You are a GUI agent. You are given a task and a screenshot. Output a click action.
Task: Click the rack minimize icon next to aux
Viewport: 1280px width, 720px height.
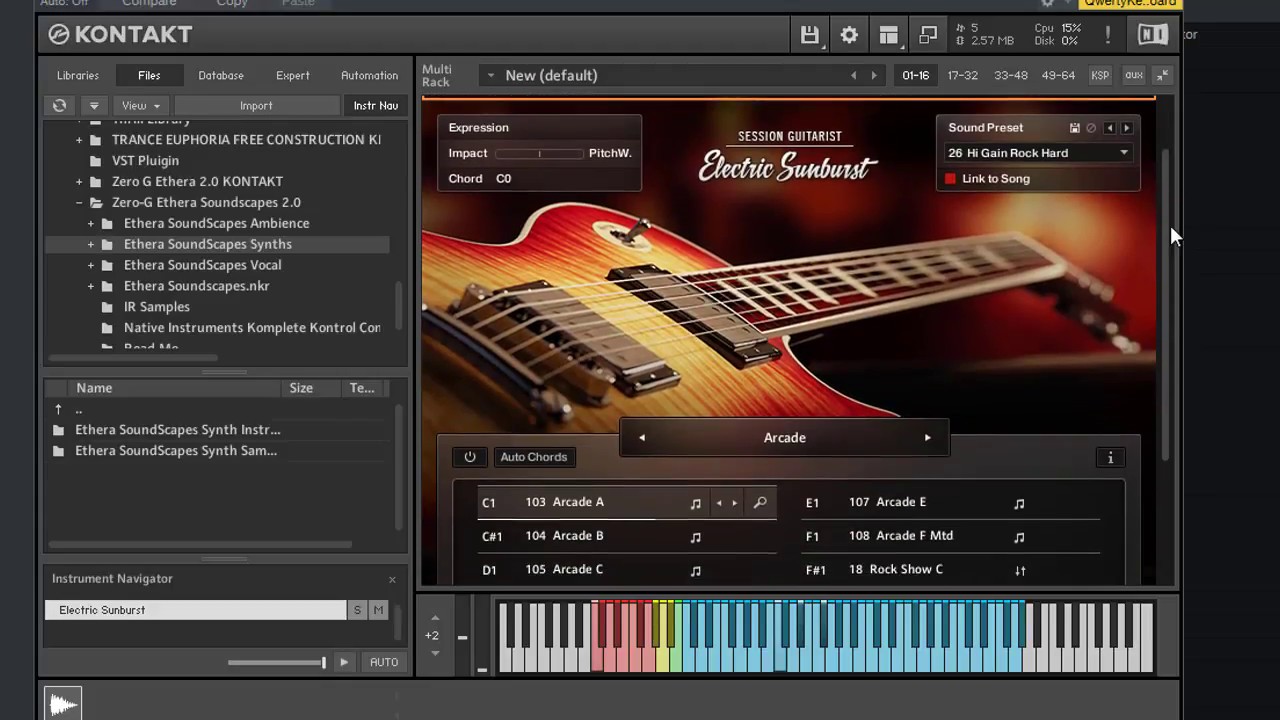[1162, 75]
